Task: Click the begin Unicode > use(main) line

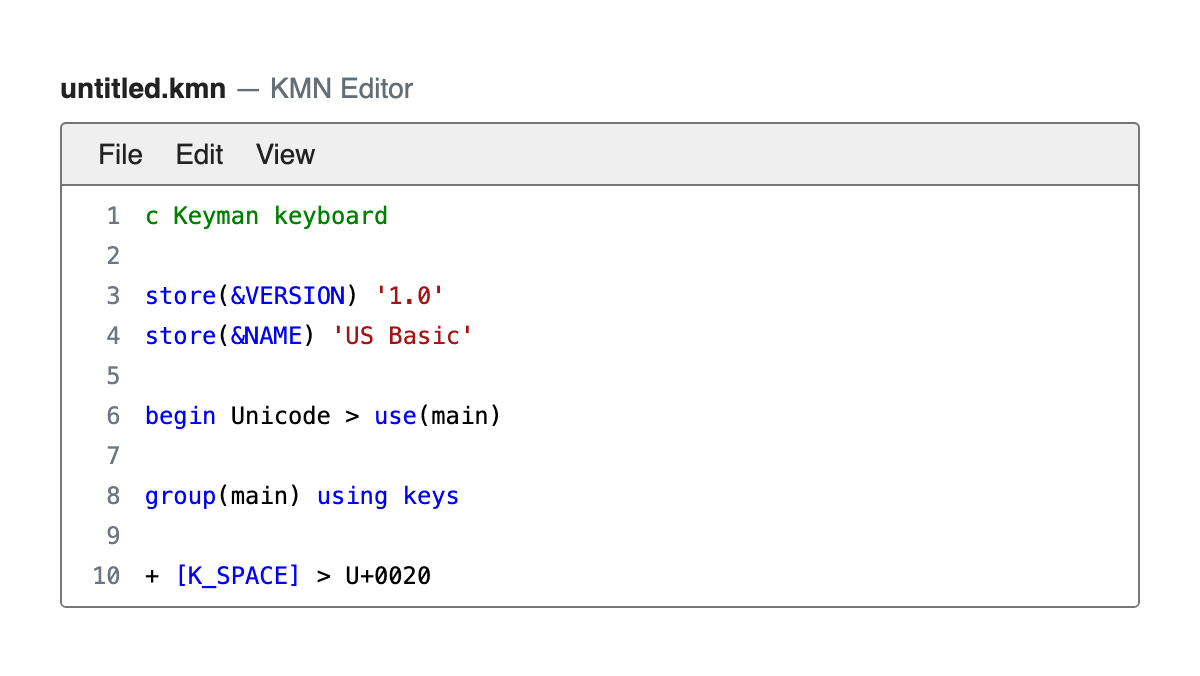Action: (x=323, y=416)
